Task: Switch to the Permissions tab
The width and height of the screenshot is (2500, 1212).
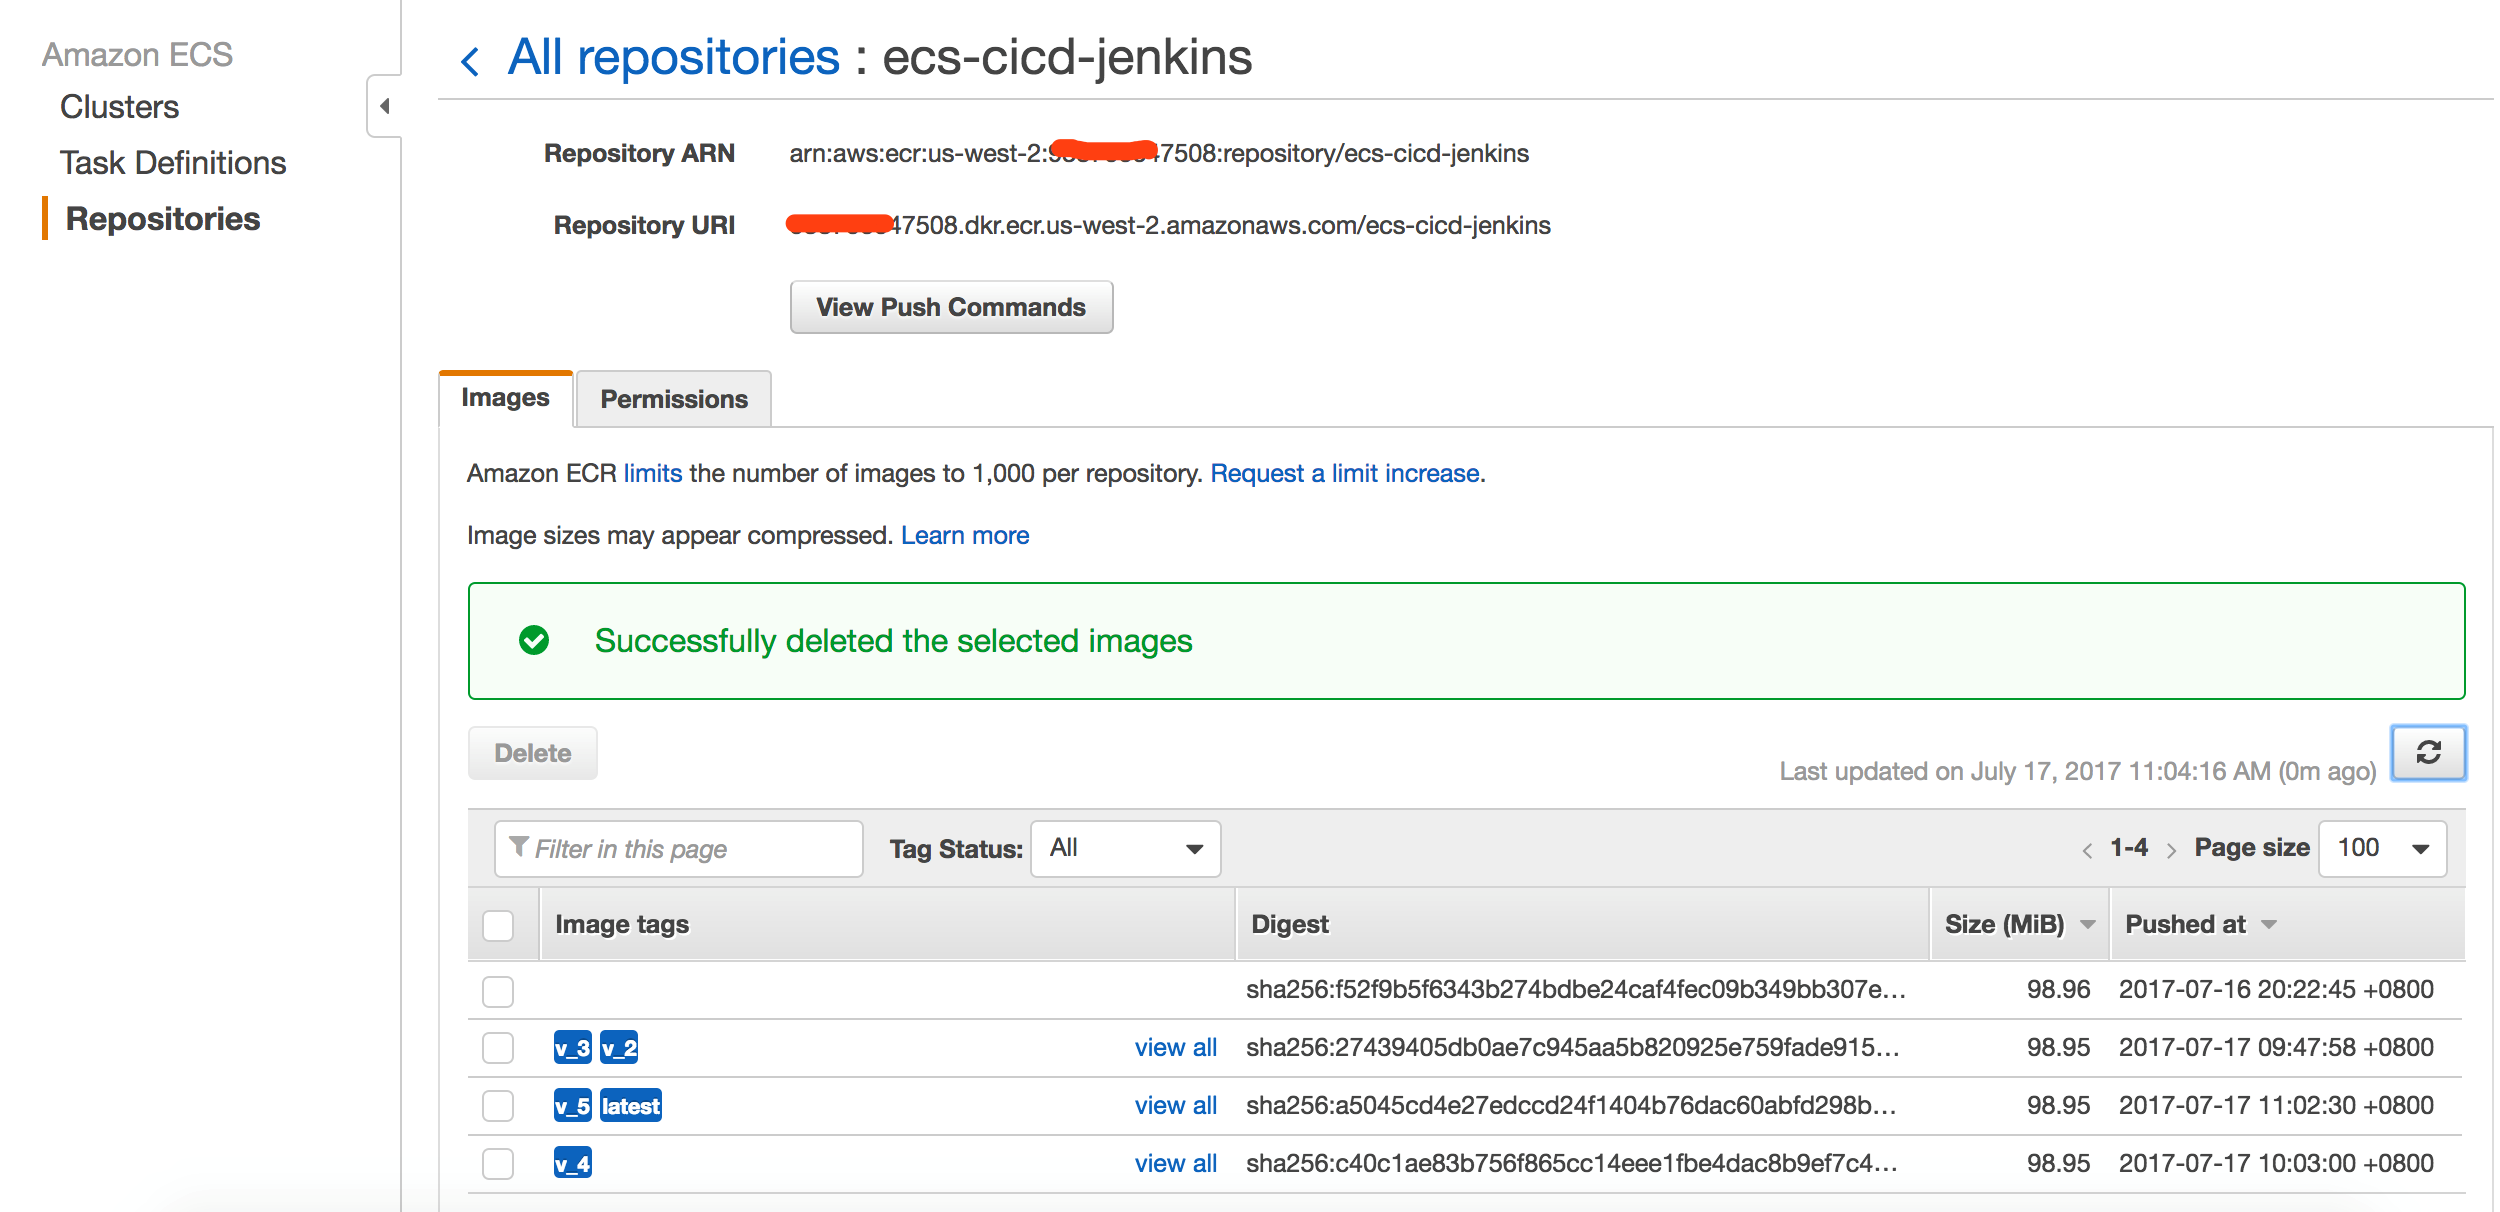Action: pos(673,399)
